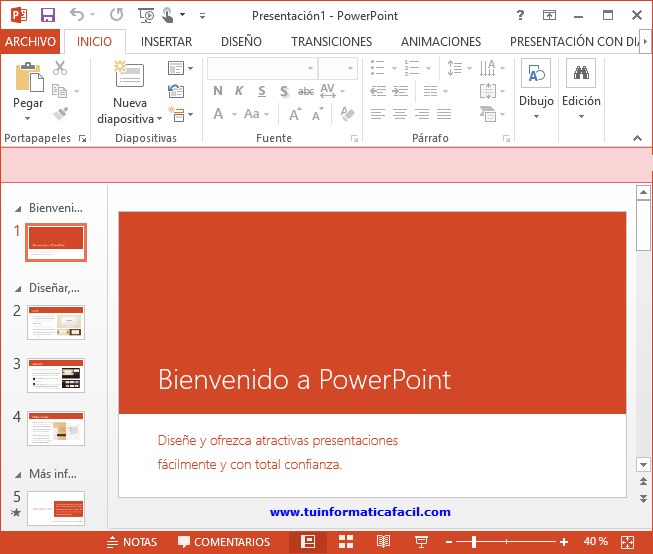Collapse the Bienveni... section
The image size is (653, 554).
coord(18,209)
